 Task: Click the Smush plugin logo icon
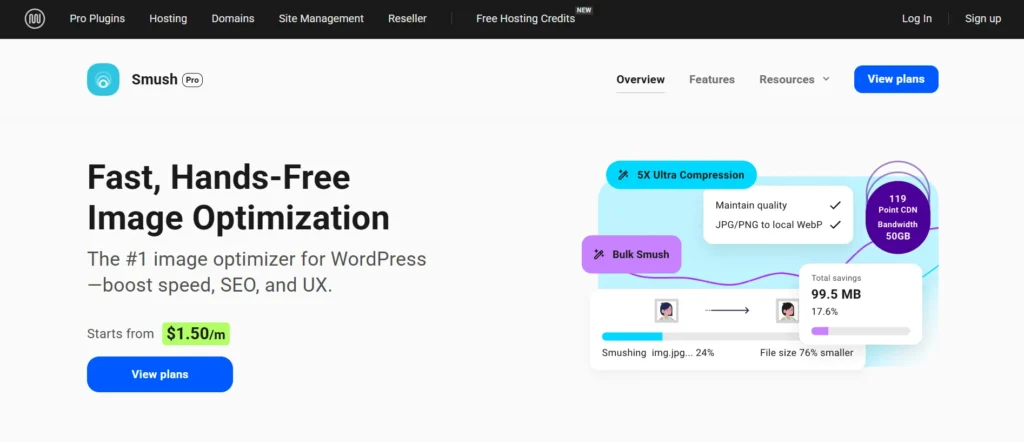pyautogui.click(x=103, y=80)
